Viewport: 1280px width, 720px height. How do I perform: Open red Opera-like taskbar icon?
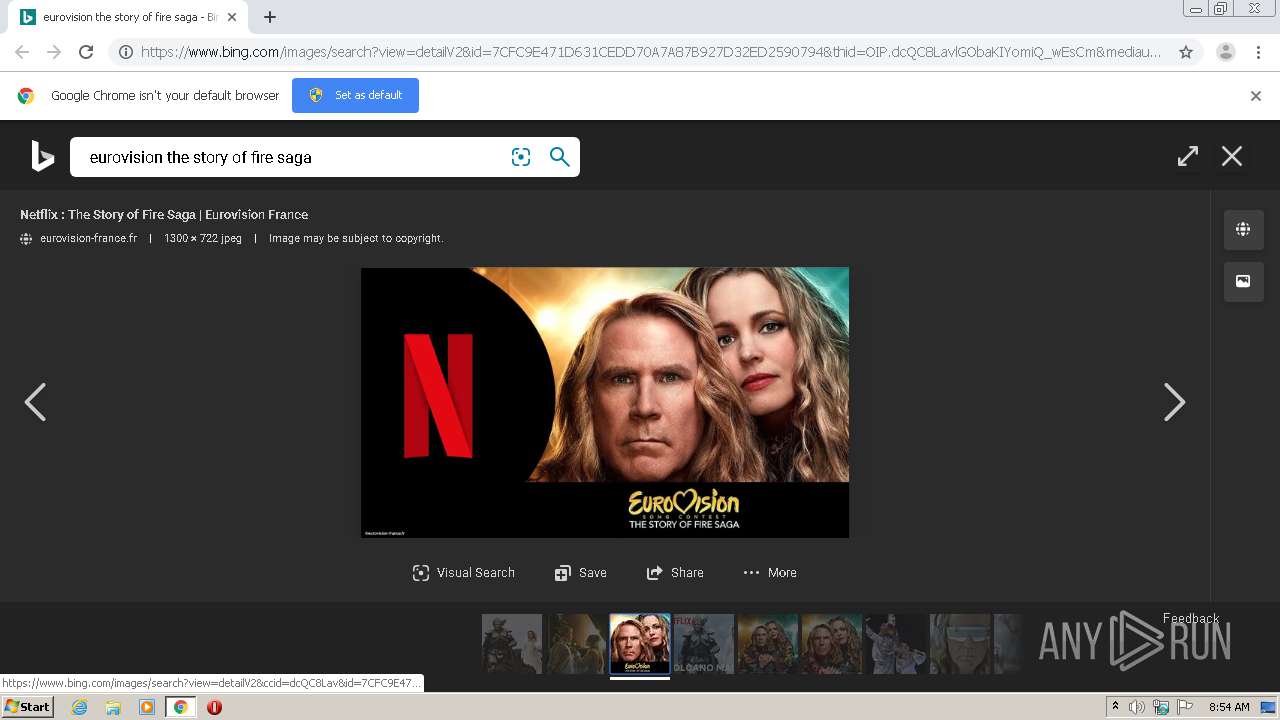click(214, 707)
